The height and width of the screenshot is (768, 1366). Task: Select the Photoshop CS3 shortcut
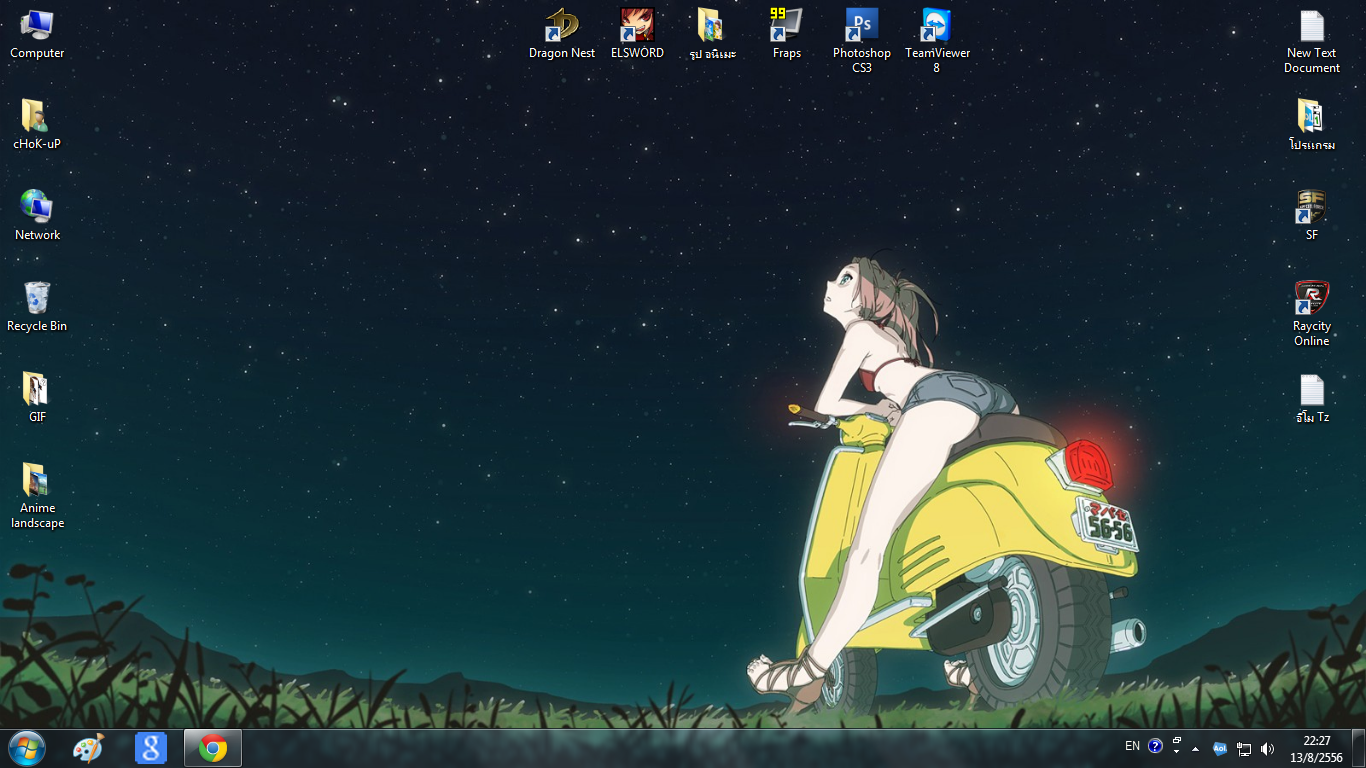[x=862, y=41]
